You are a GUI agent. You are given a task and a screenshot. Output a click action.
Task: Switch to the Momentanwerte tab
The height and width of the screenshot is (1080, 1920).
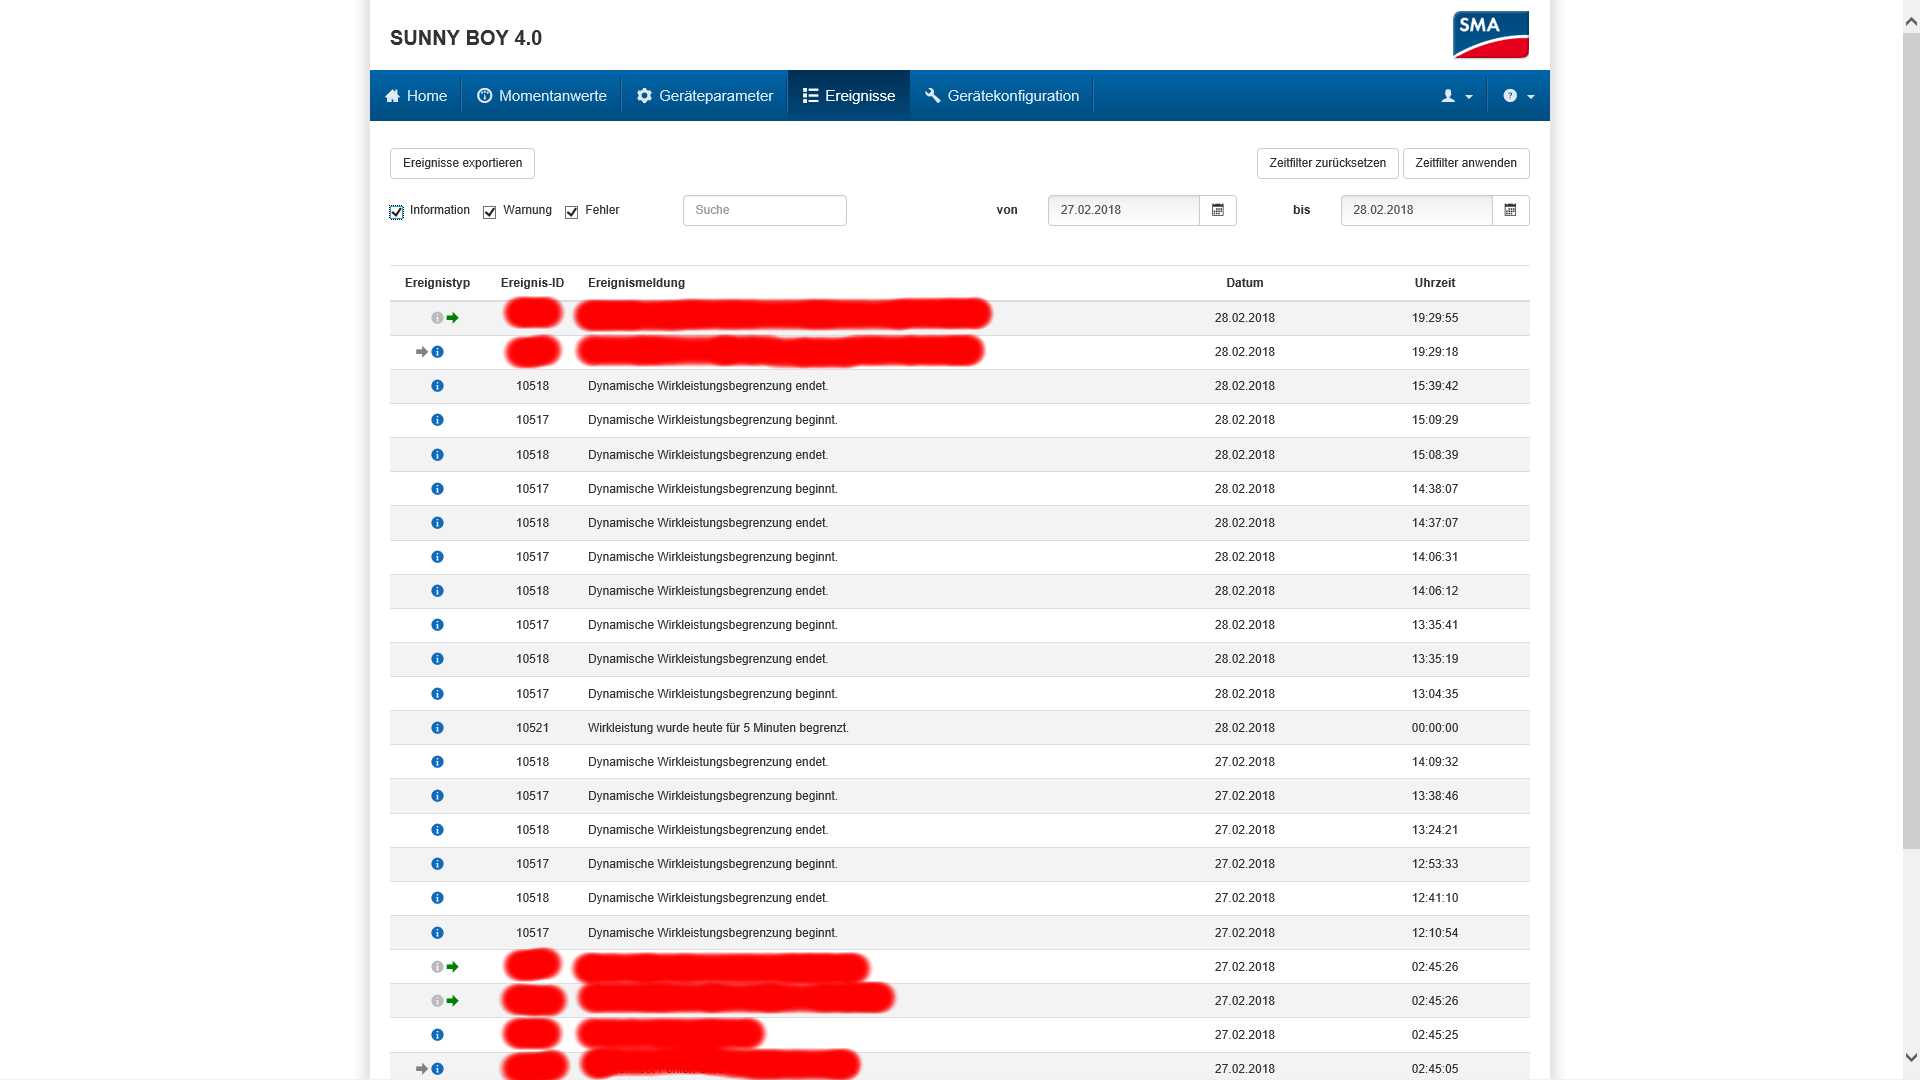[541, 96]
